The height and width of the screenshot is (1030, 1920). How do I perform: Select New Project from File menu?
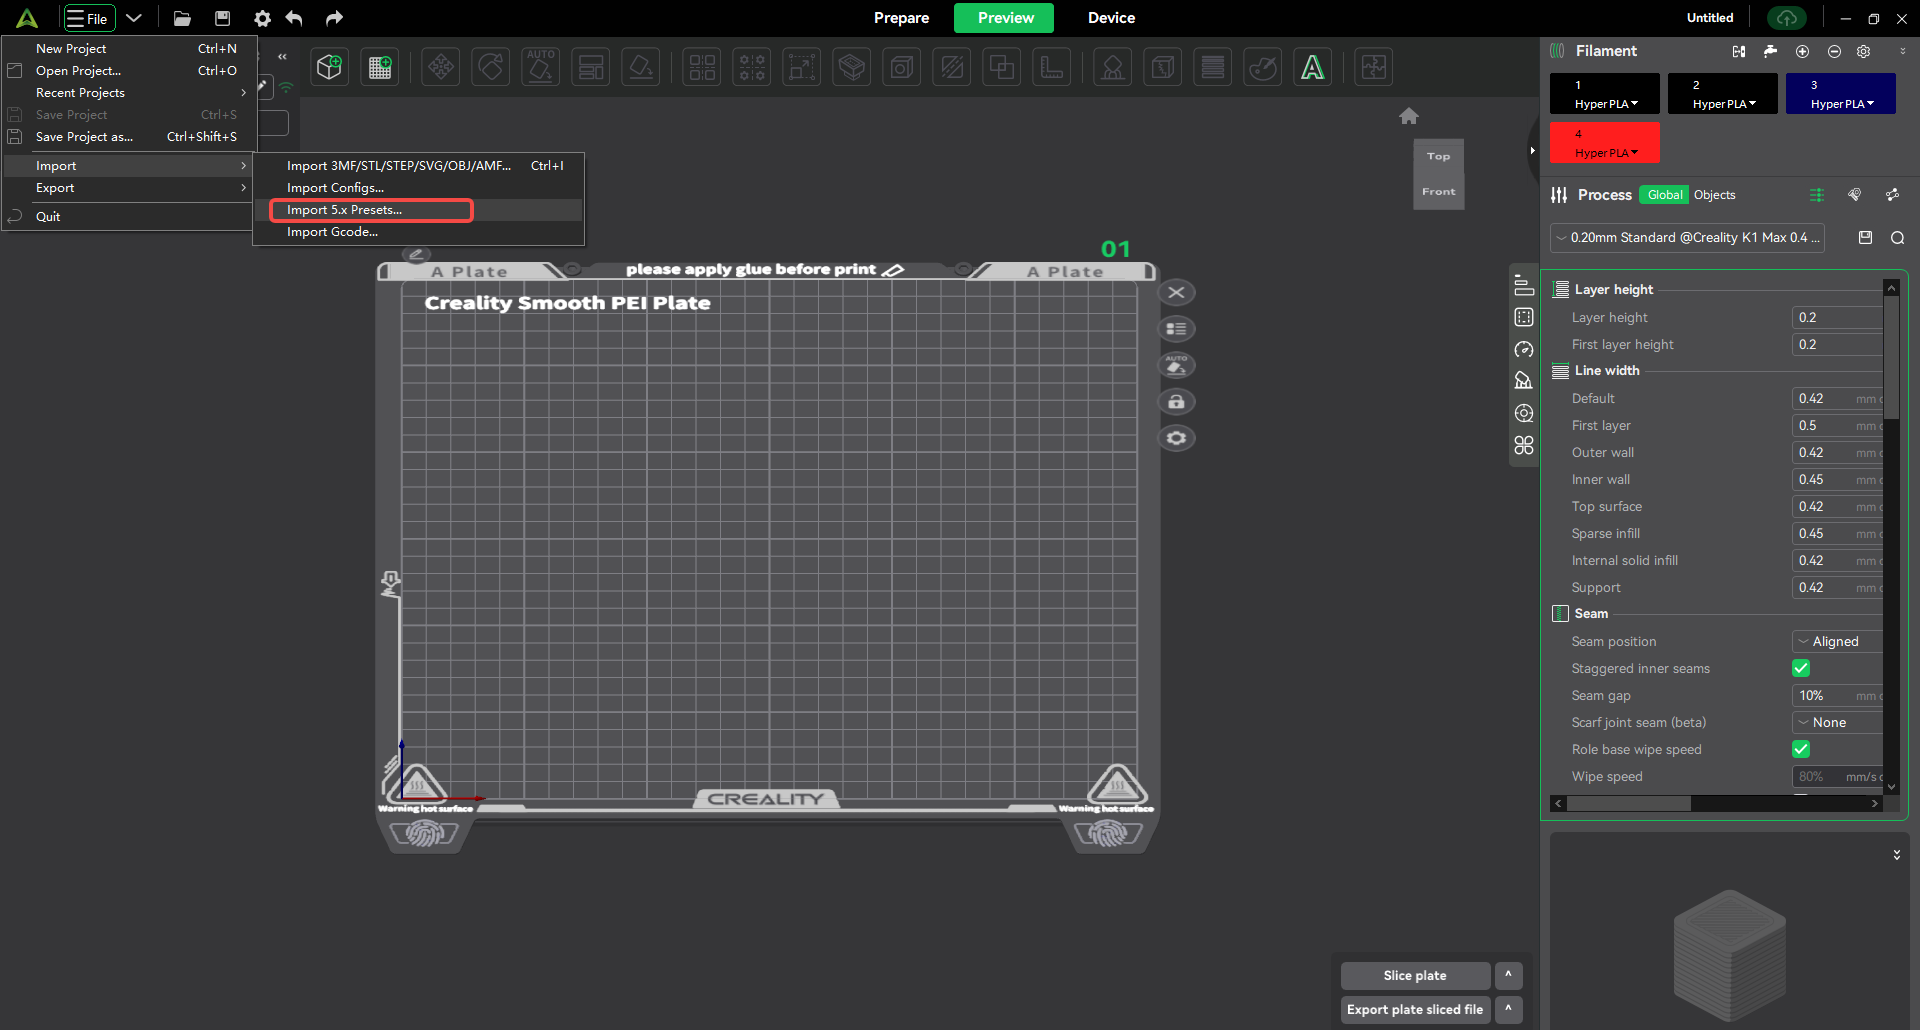[x=128, y=48]
